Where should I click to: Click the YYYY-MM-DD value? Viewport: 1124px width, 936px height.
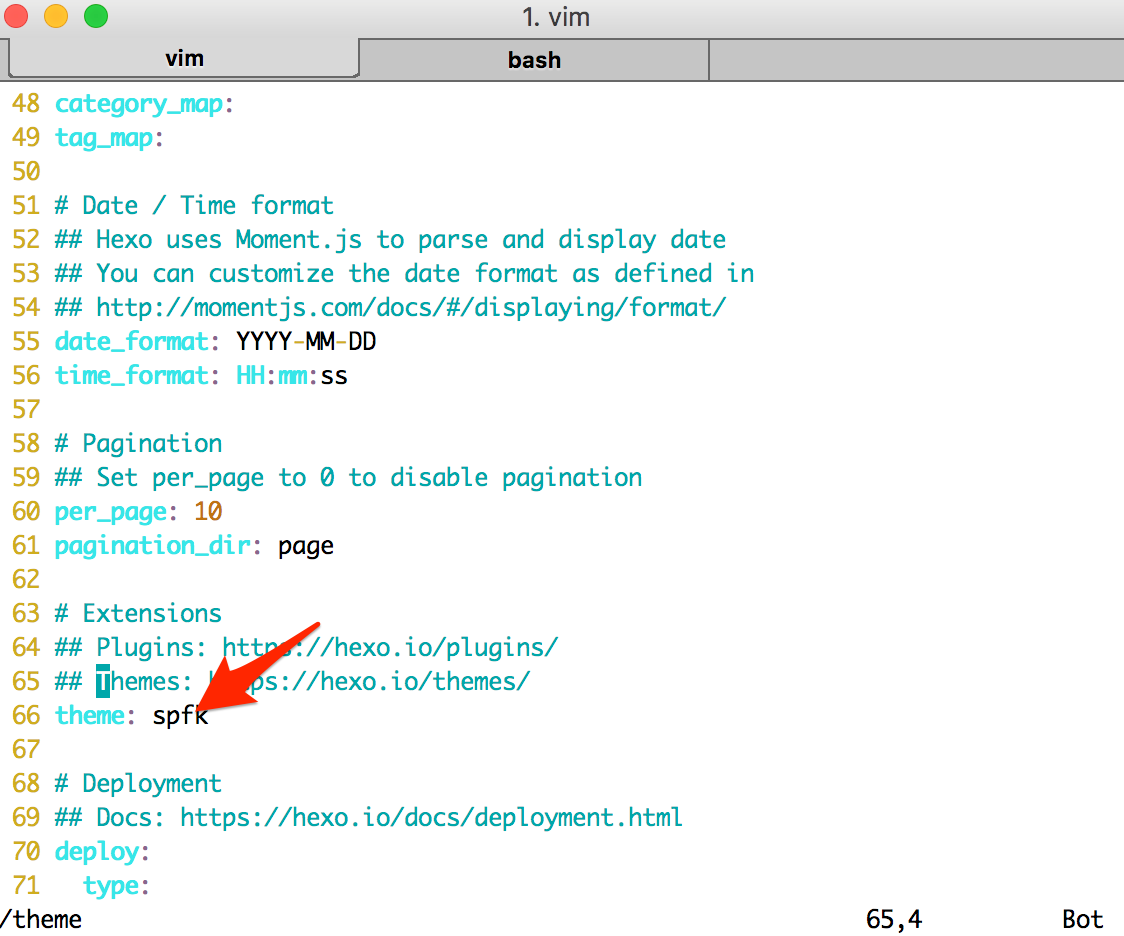(306, 342)
